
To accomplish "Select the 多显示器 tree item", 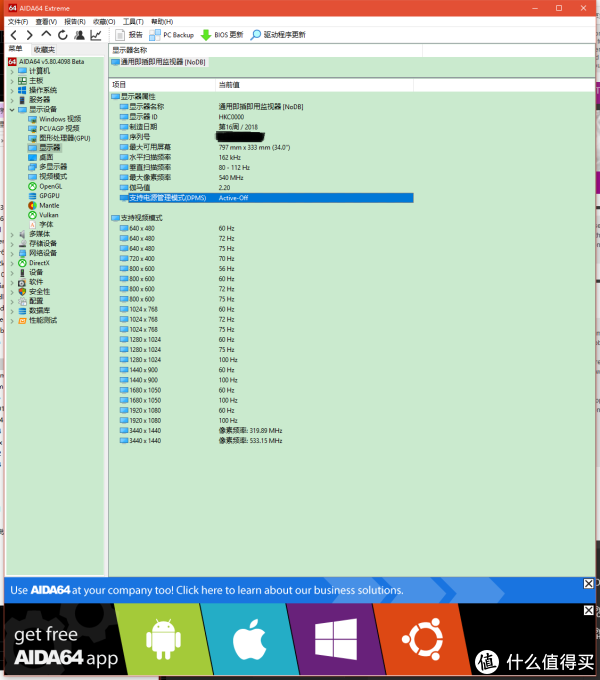I will click(x=48, y=167).
